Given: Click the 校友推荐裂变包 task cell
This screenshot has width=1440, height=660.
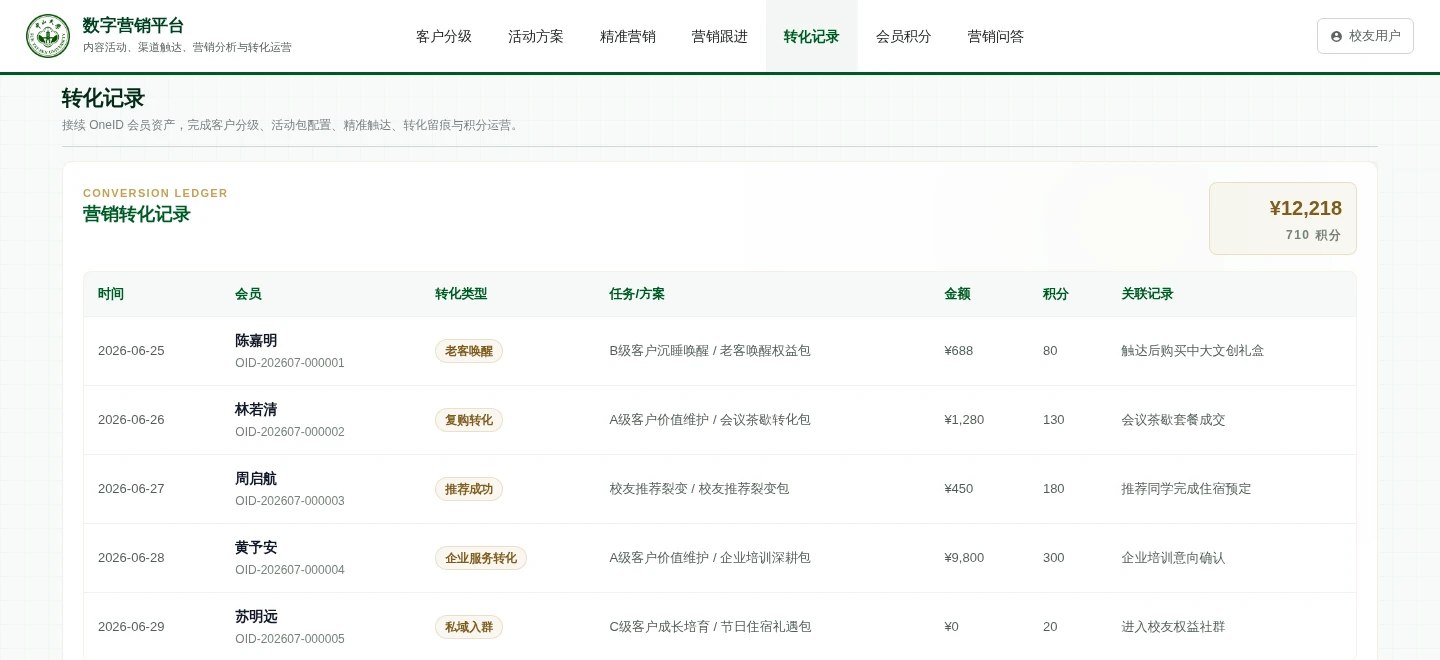Looking at the screenshot, I should tap(699, 489).
